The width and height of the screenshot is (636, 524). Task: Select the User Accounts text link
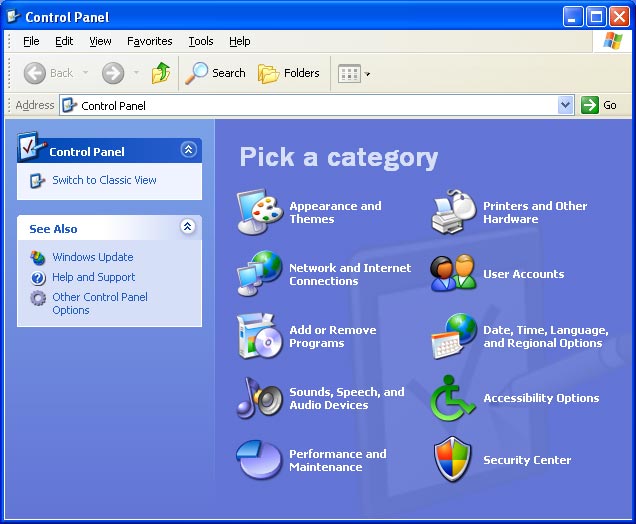[x=524, y=274]
